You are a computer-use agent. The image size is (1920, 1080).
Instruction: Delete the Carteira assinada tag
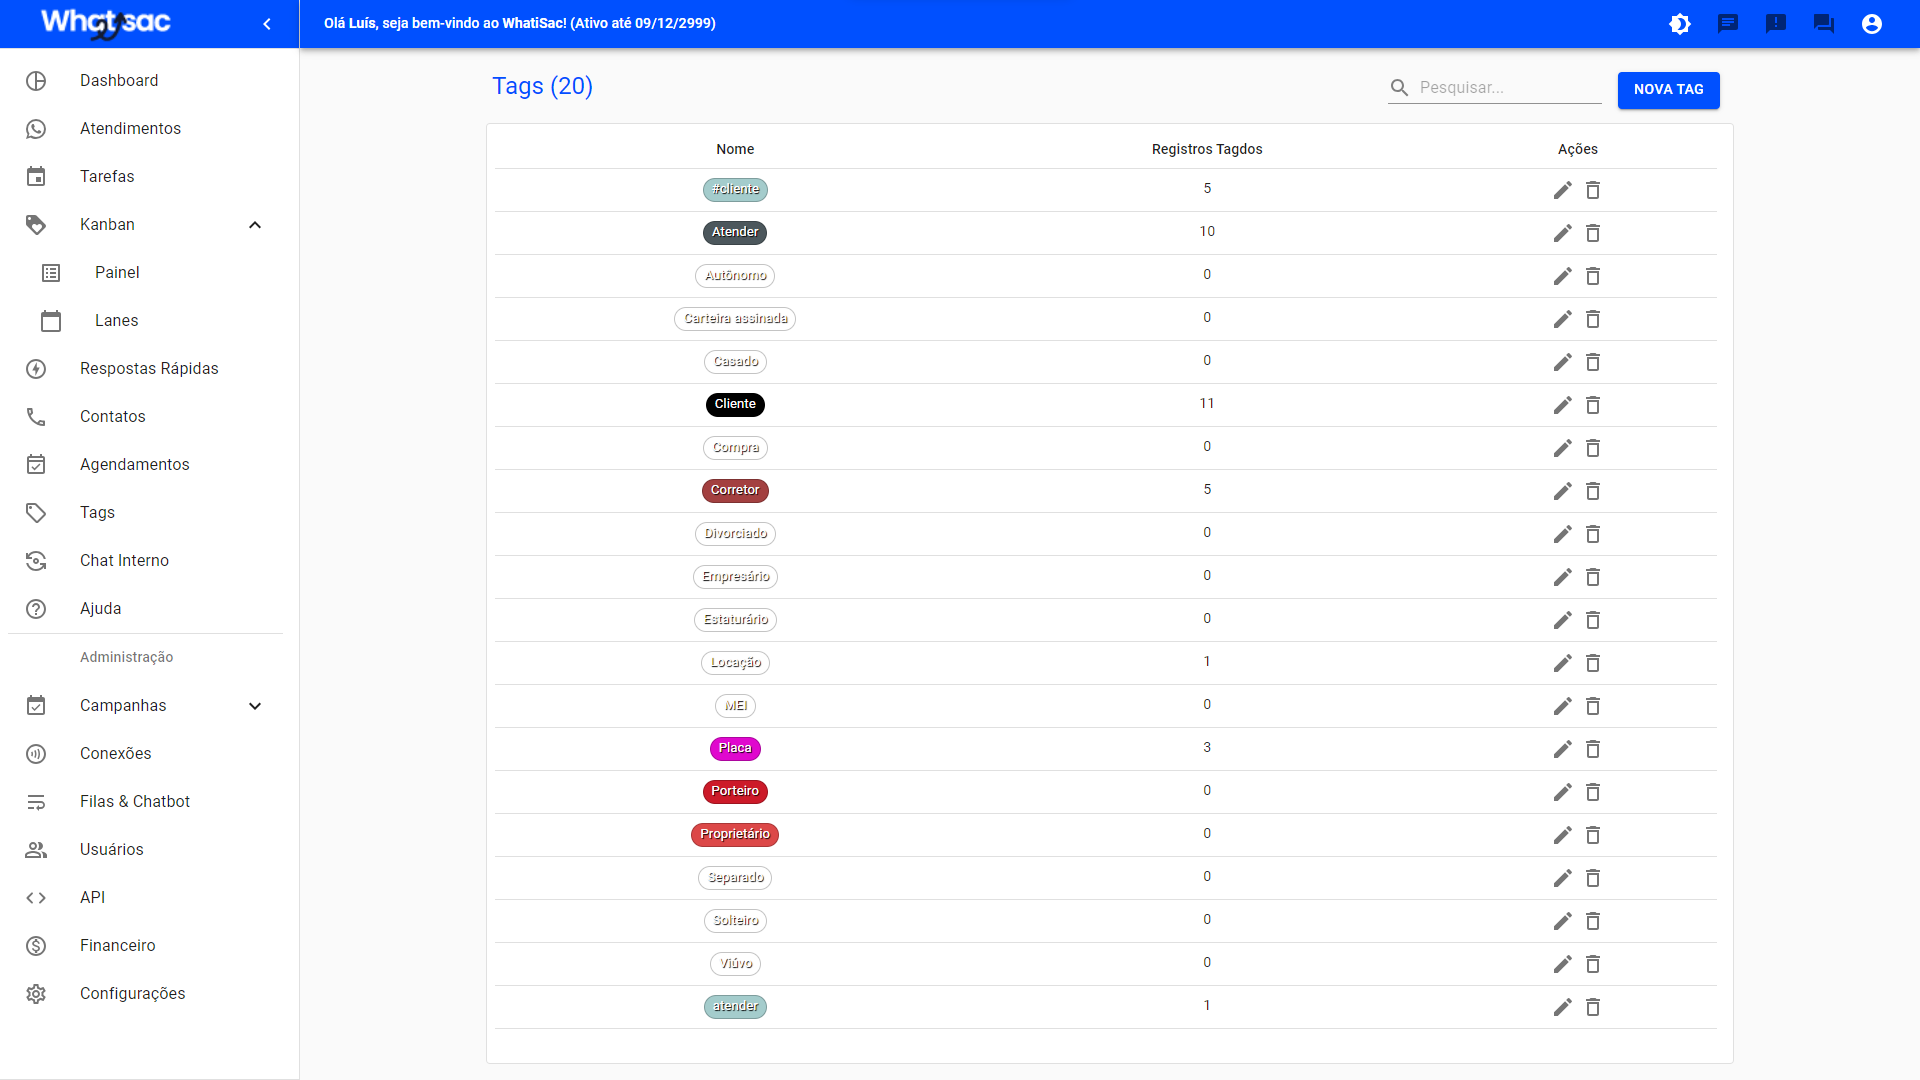click(1593, 319)
